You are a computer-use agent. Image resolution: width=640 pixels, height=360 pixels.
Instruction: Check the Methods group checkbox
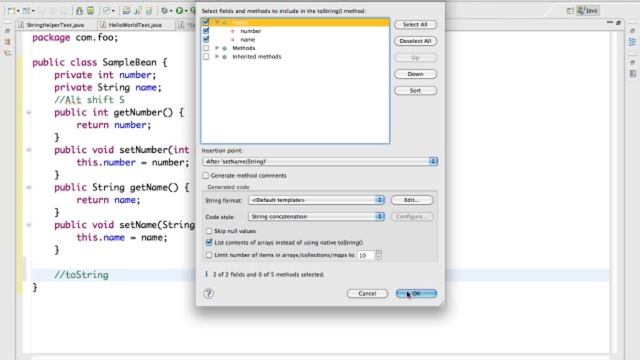(x=206, y=48)
